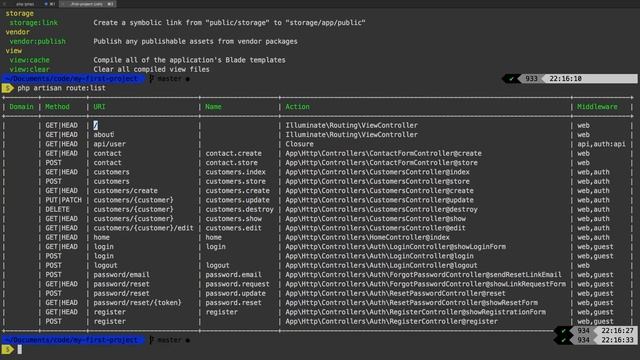Click the 'api,auth:api' middleware cell
The height and width of the screenshot is (360, 640).
[x=601, y=144]
